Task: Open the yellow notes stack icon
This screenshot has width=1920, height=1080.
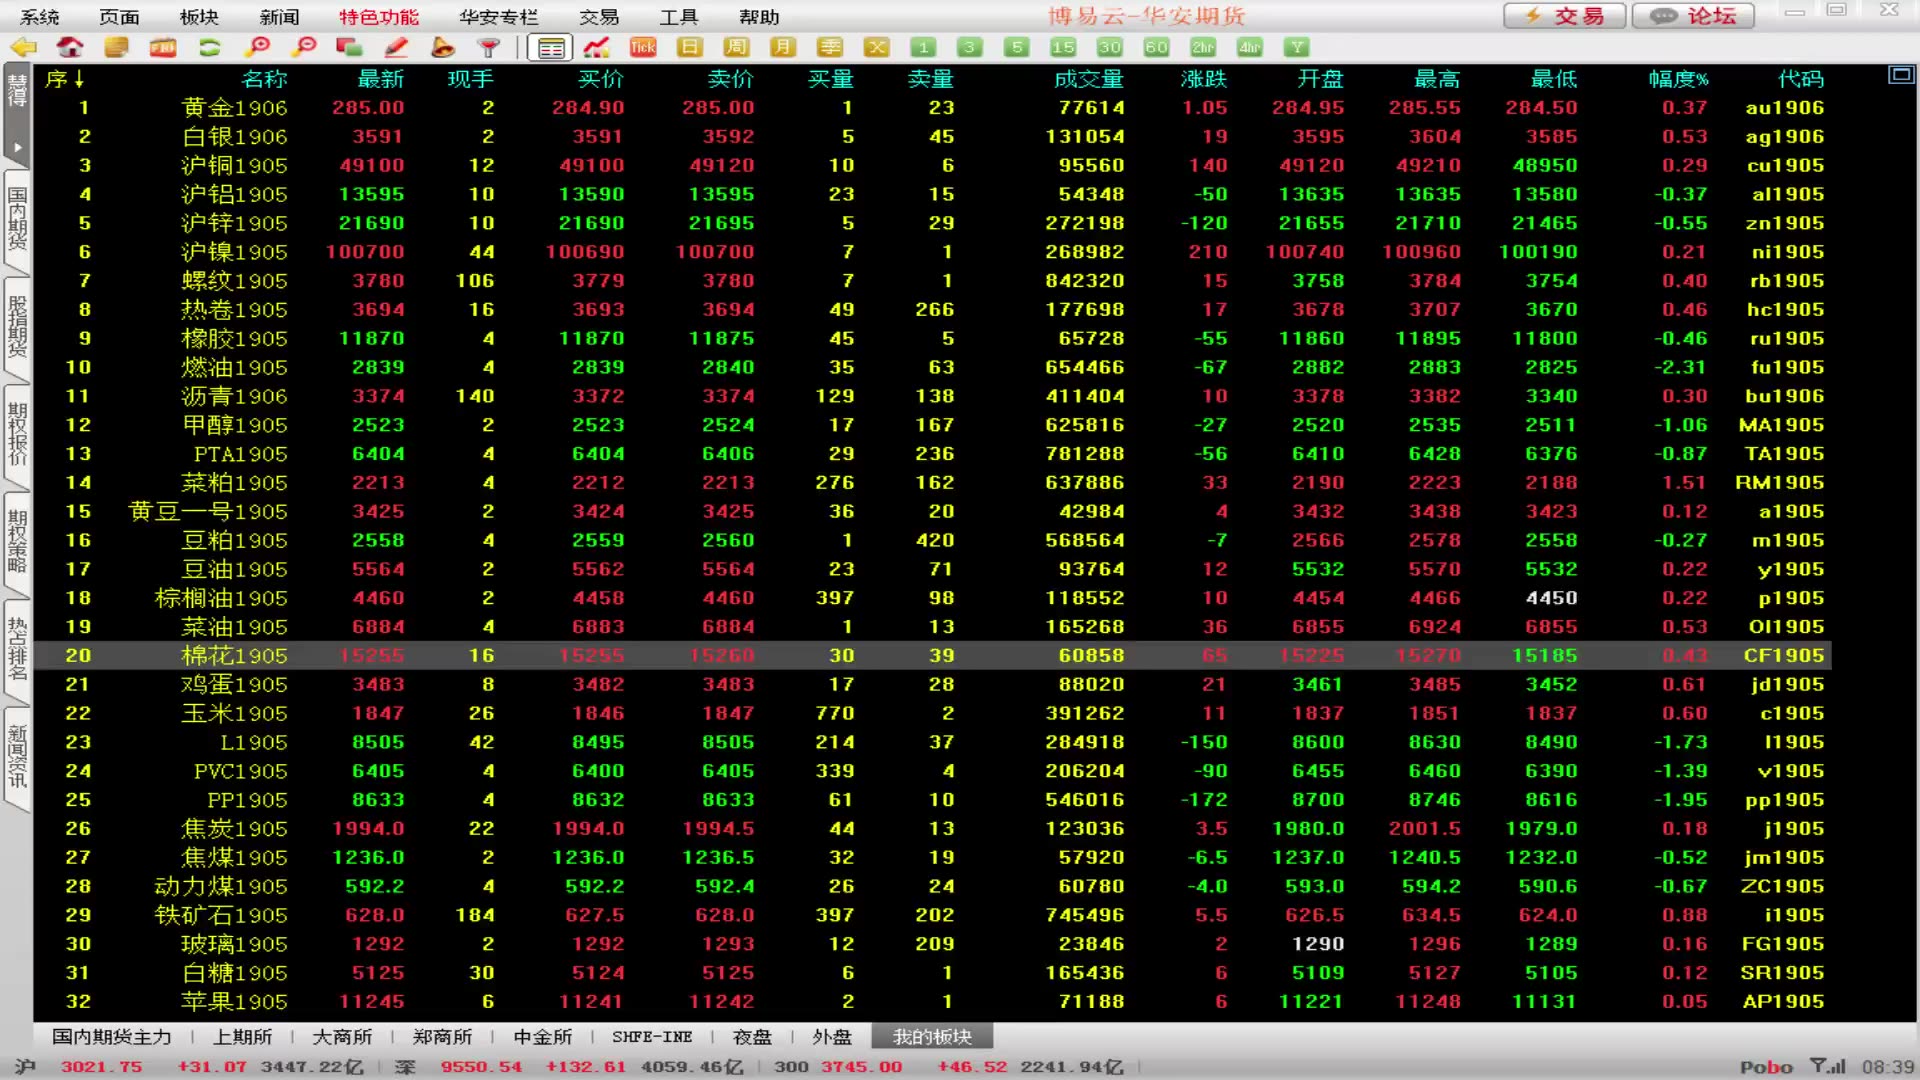Action: [x=116, y=47]
